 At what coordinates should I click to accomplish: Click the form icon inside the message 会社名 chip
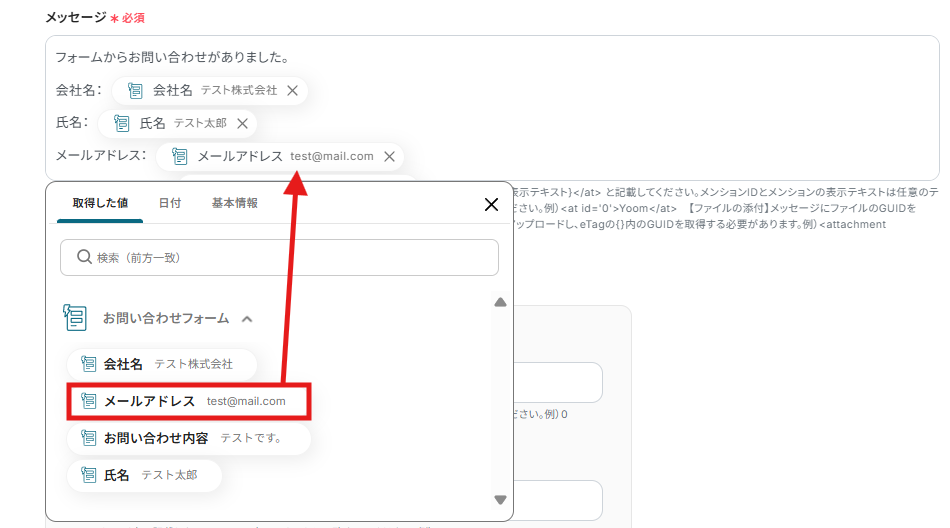coord(135,91)
